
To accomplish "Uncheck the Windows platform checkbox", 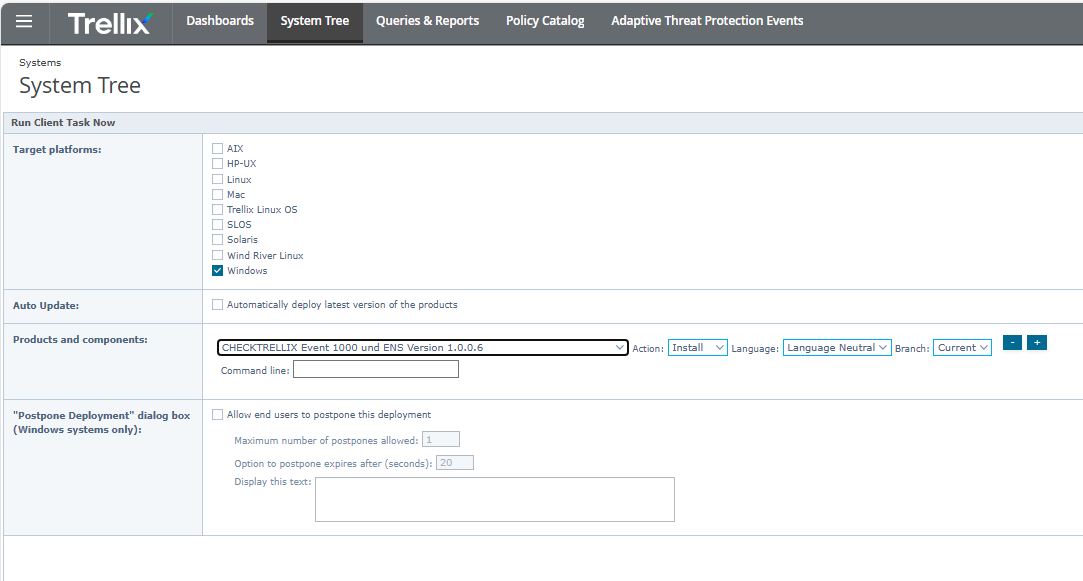I will click(x=218, y=271).
